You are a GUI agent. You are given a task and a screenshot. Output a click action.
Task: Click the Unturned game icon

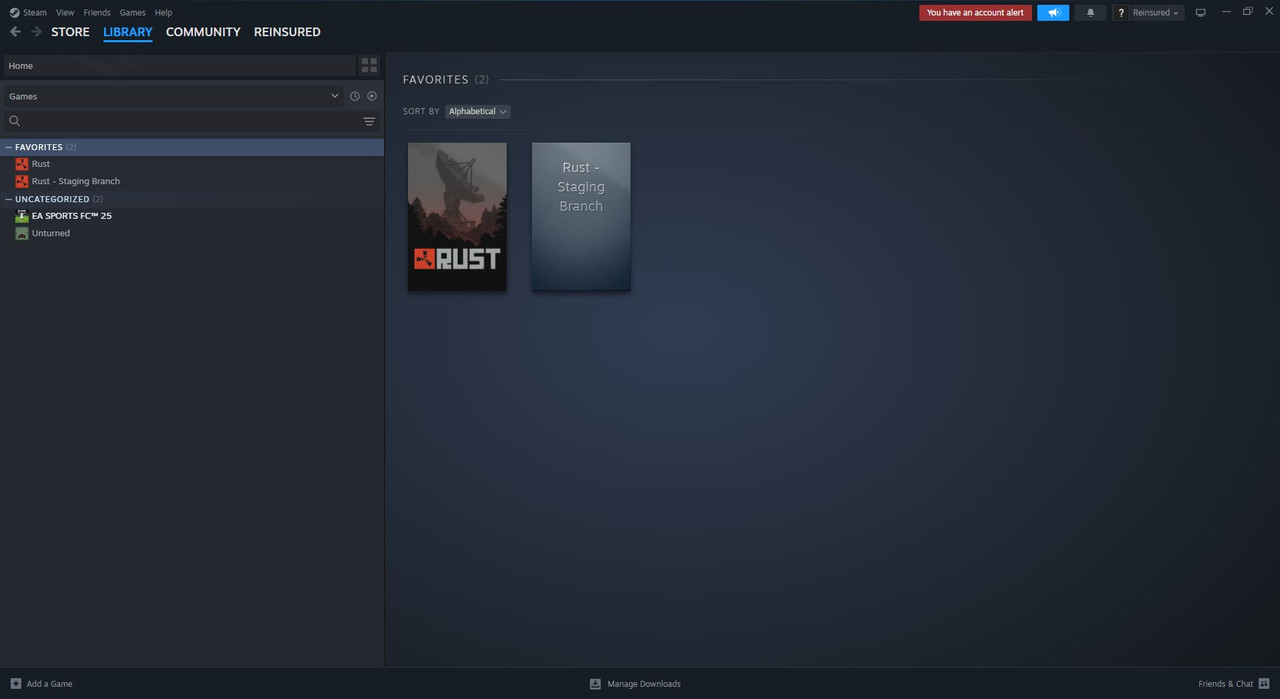point(22,233)
